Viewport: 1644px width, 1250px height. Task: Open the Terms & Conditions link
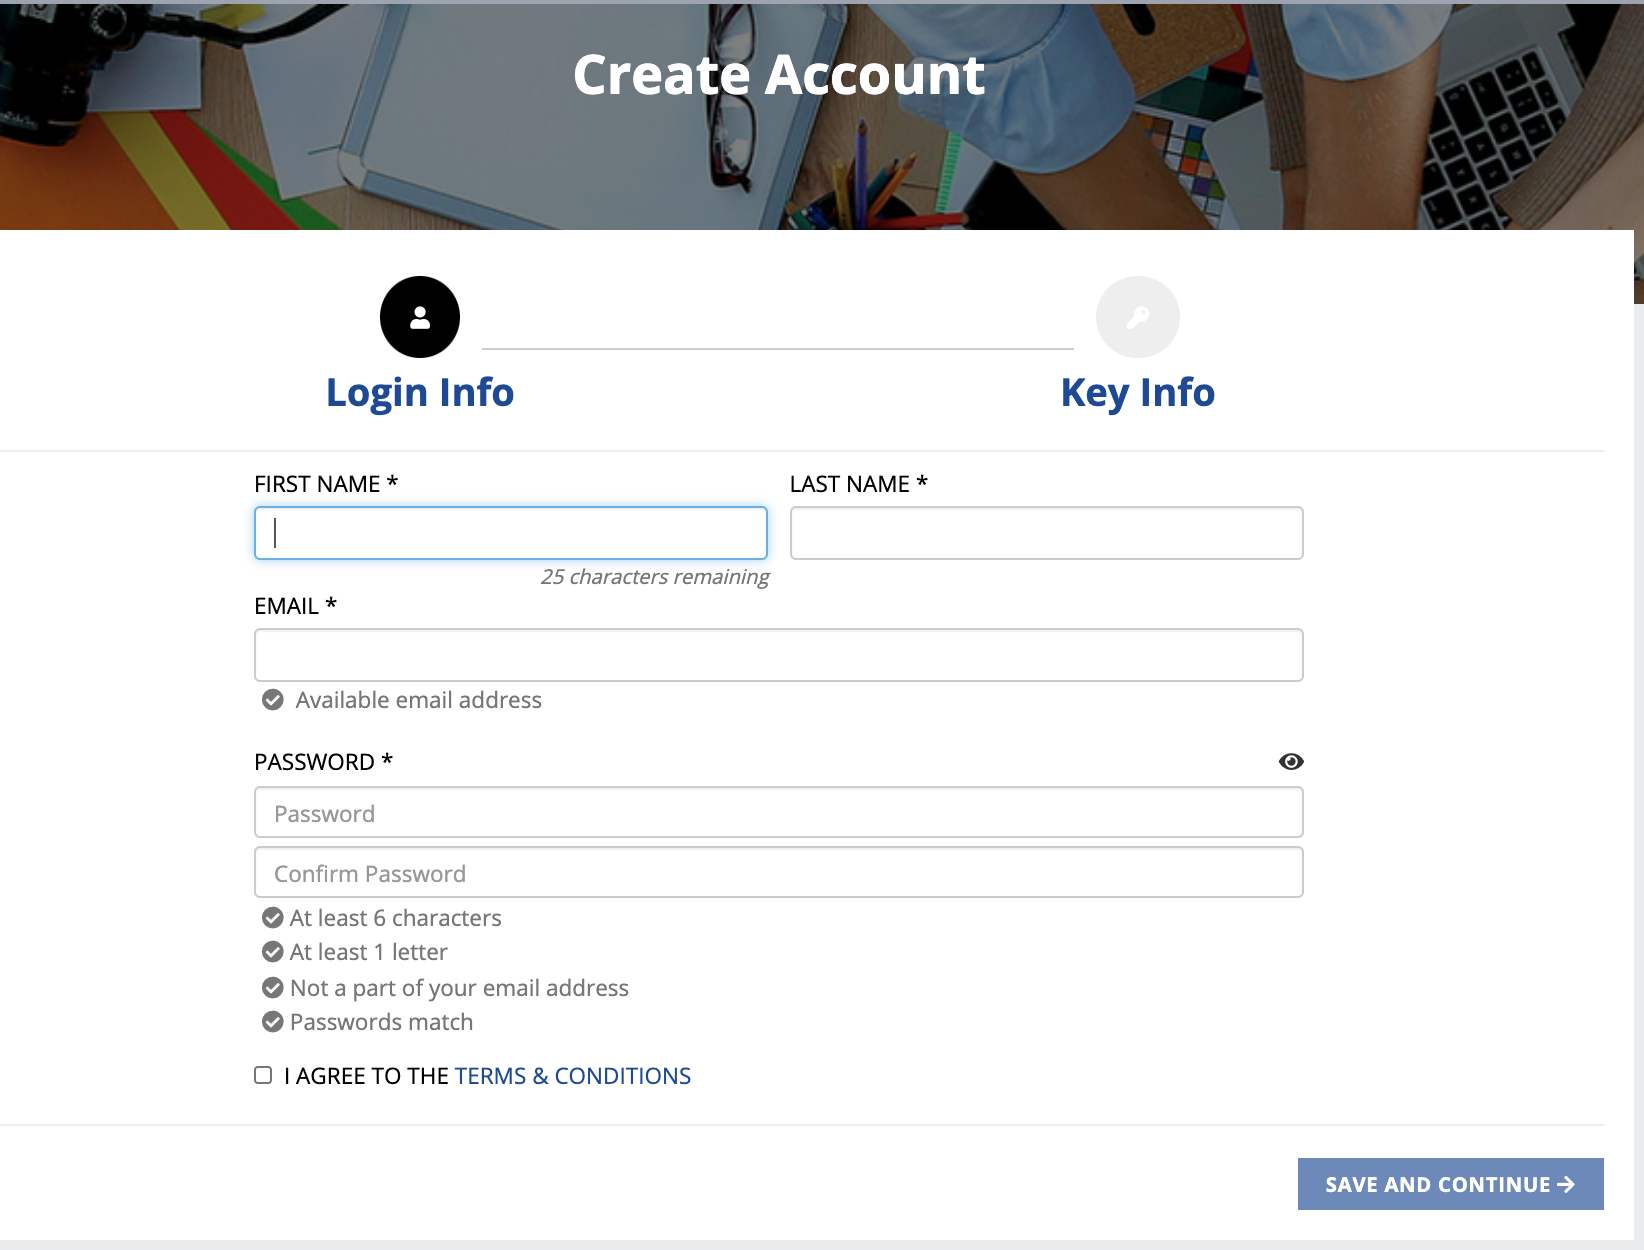tap(573, 1076)
